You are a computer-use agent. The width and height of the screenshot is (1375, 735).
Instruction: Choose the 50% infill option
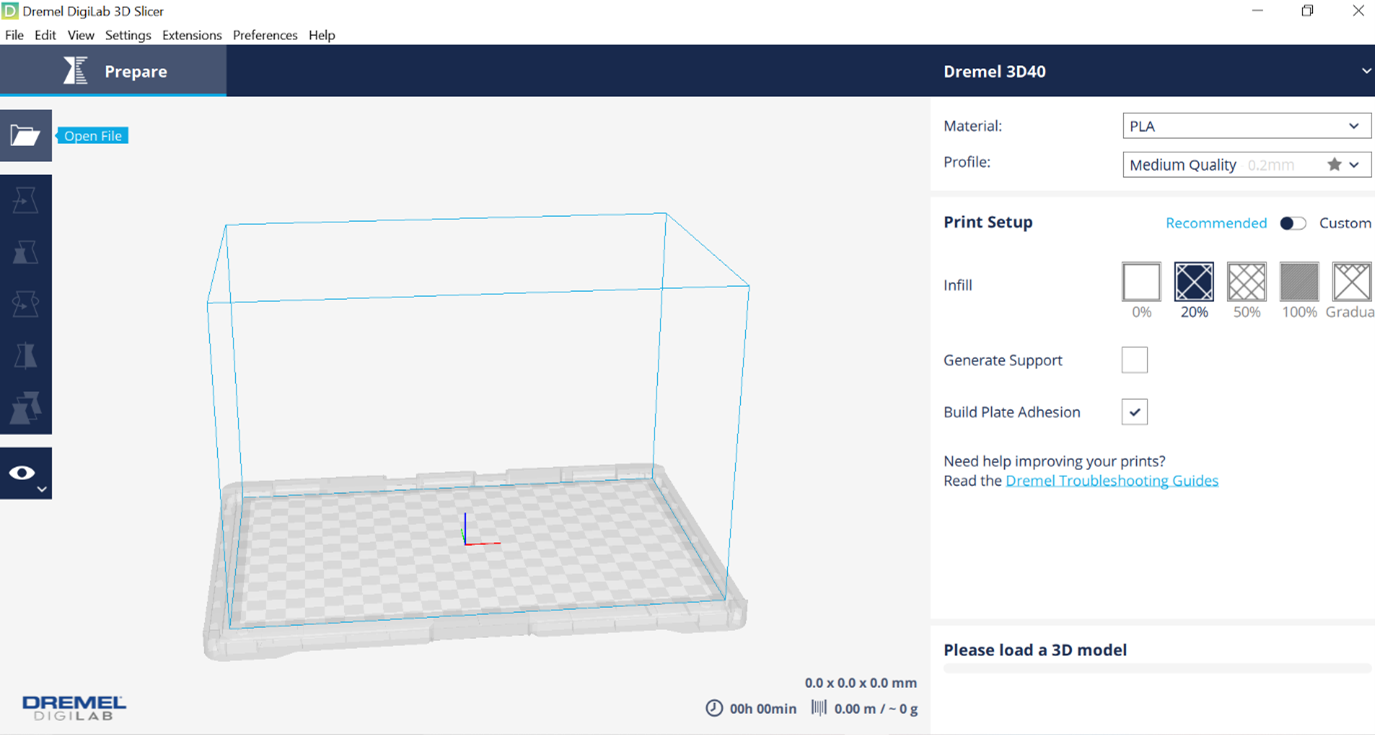1246,282
